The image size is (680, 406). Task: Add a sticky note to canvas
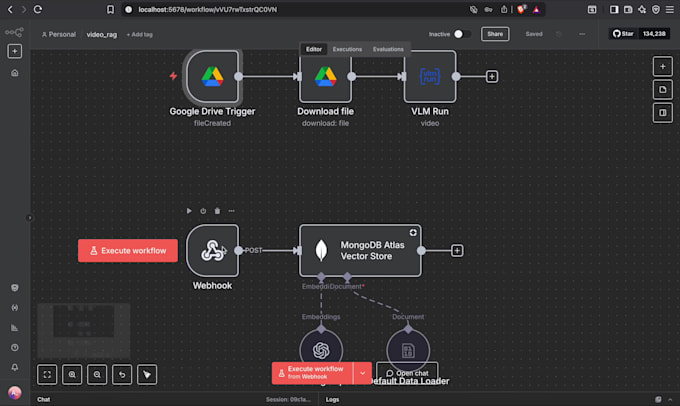[663, 90]
